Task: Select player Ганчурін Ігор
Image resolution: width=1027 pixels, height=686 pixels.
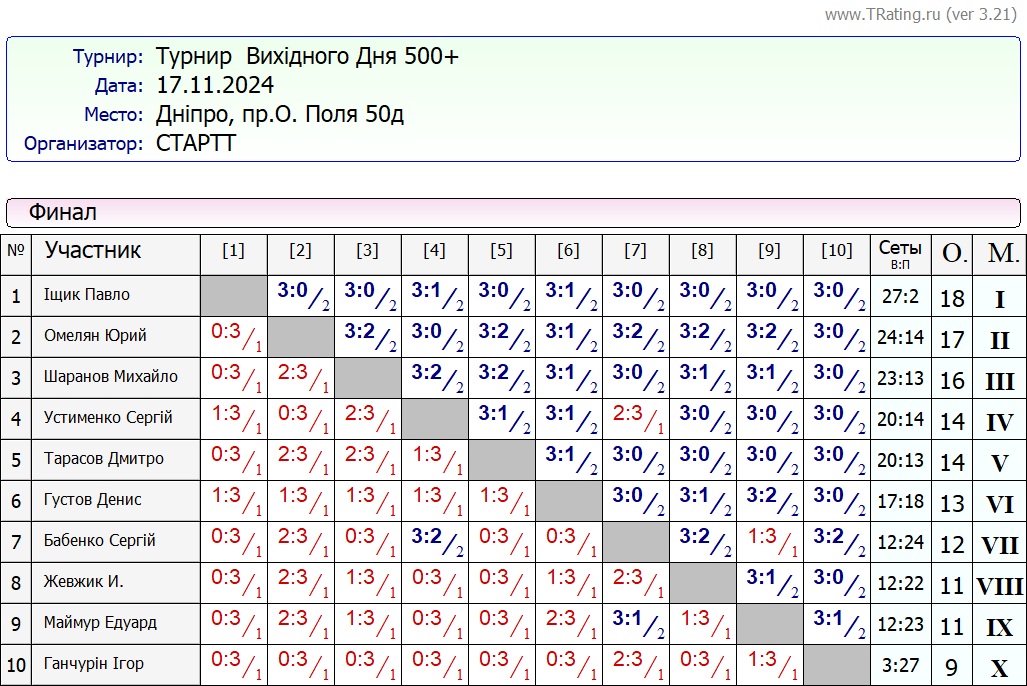Action: click(94, 664)
